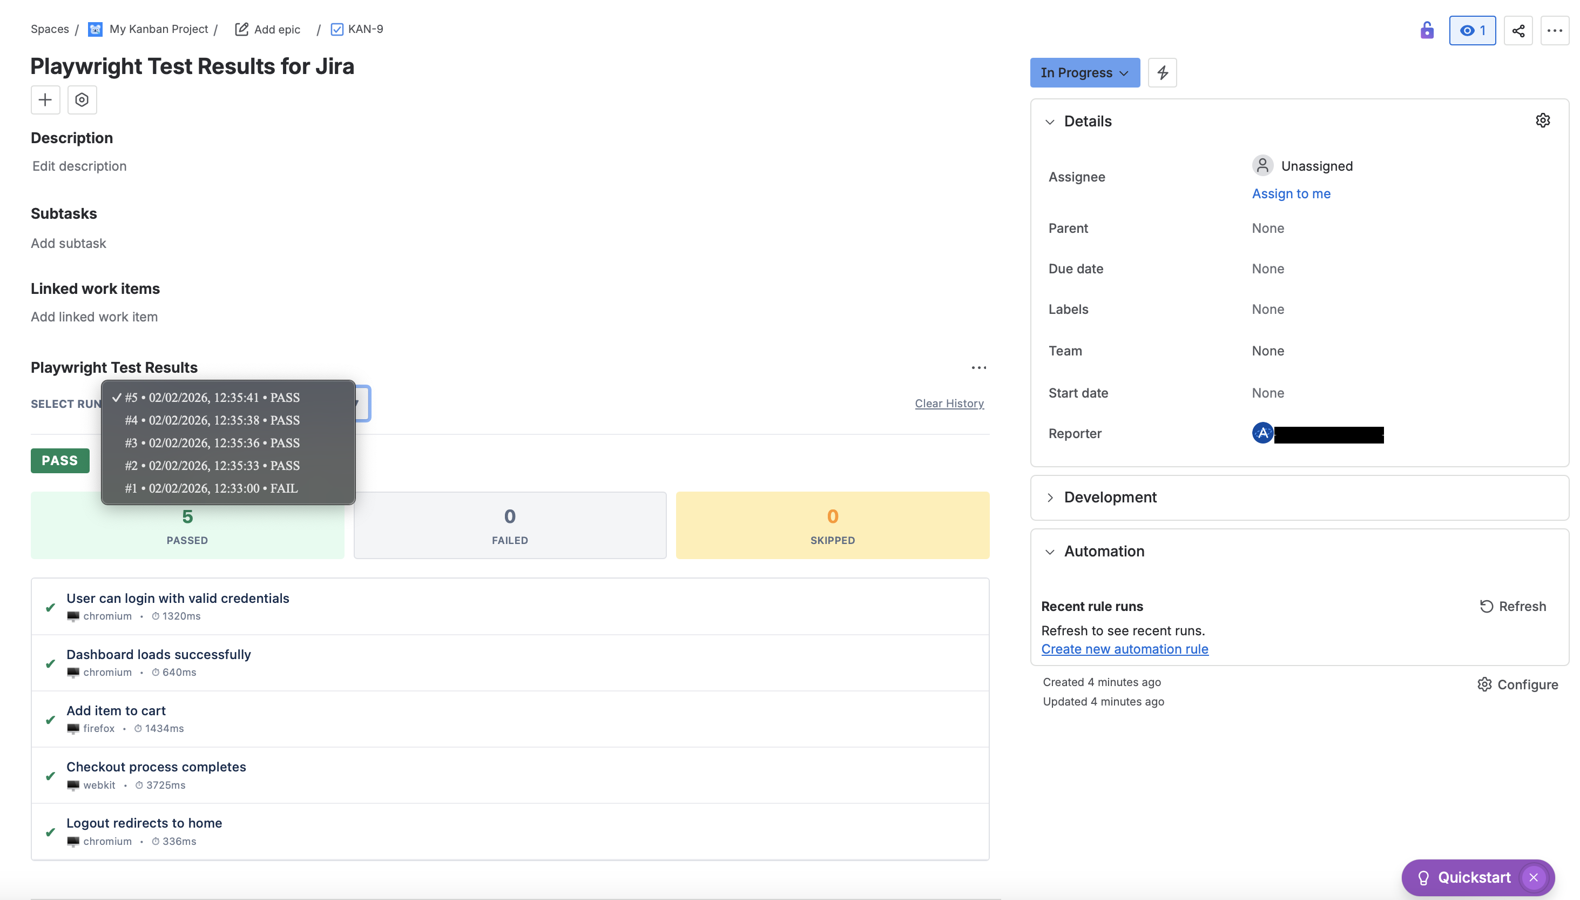The height and width of the screenshot is (900, 1580).
Task: Open the In Progress status dropdown
Action: (1084, 72)
